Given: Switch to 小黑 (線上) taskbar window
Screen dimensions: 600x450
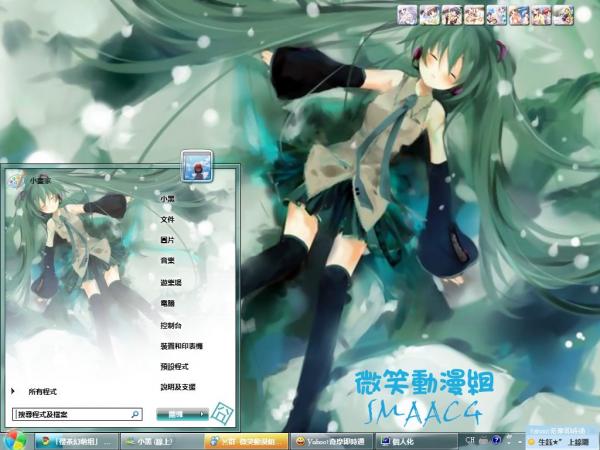Looking at the screenshot, I should pos(161,442).
